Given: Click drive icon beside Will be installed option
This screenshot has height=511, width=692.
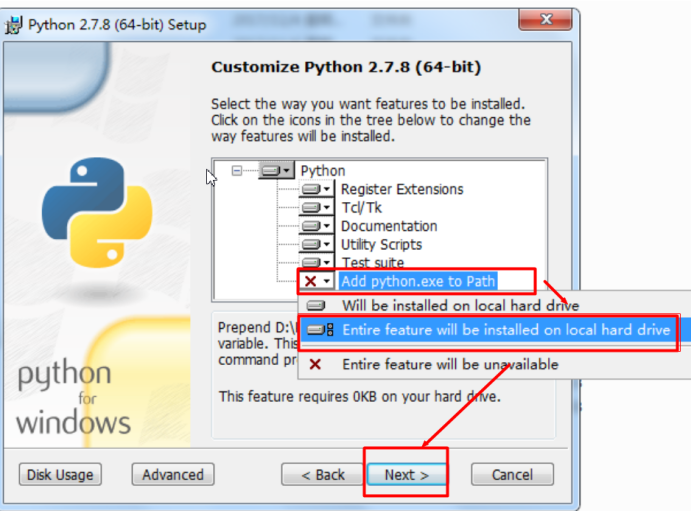Looking at the screenshot, I should pyautogui.click(x=316, y=305).
